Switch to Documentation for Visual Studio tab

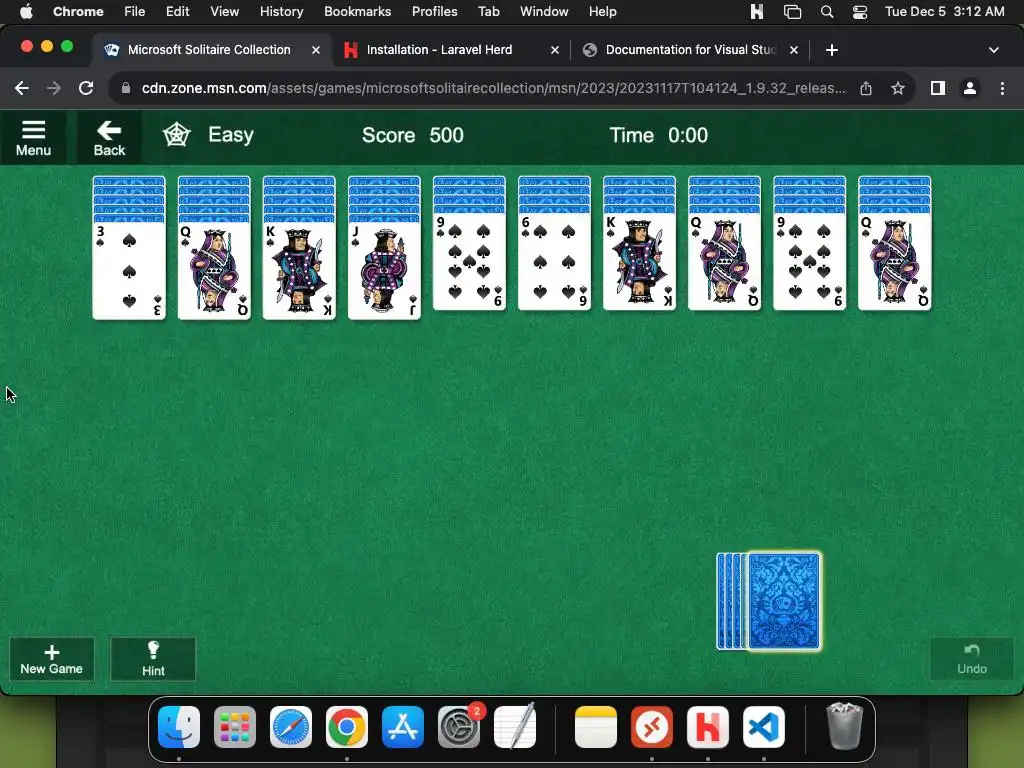690,50
